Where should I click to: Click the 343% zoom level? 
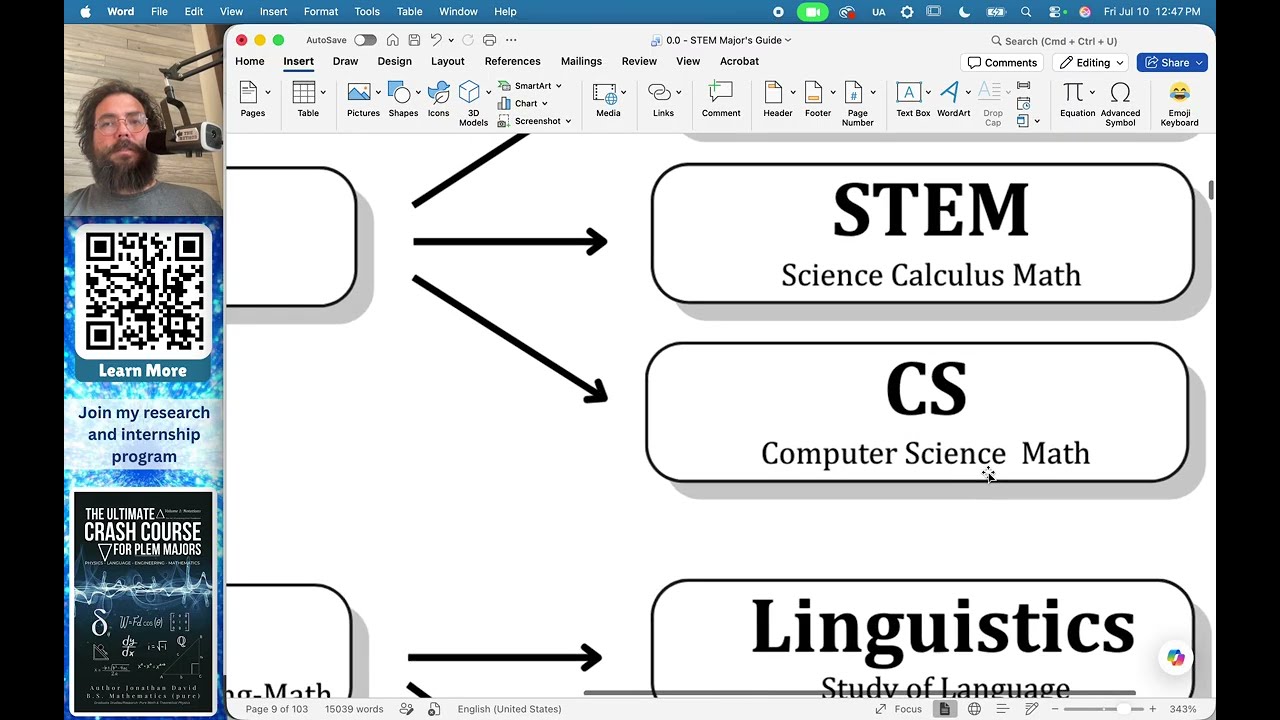(x=1183, y=709)
